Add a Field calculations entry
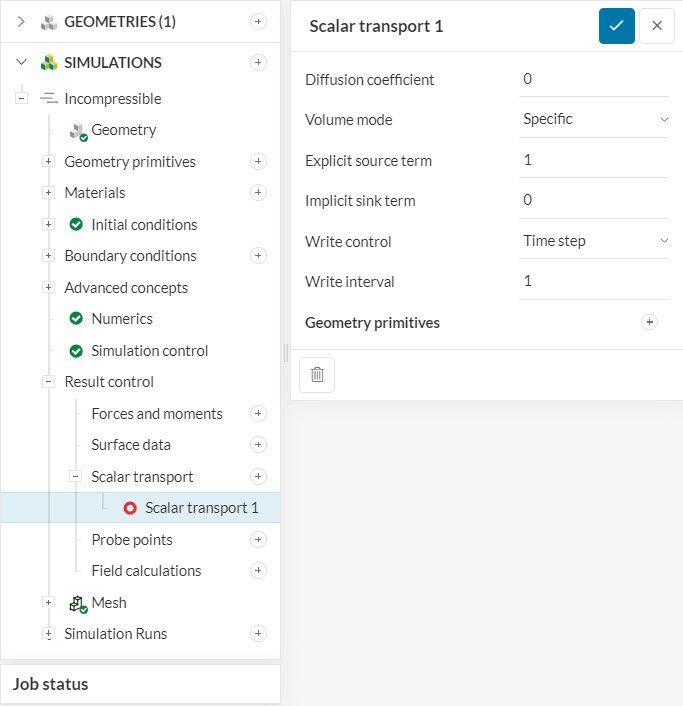This screenshot has width=683, height=706. click(258, 570)
